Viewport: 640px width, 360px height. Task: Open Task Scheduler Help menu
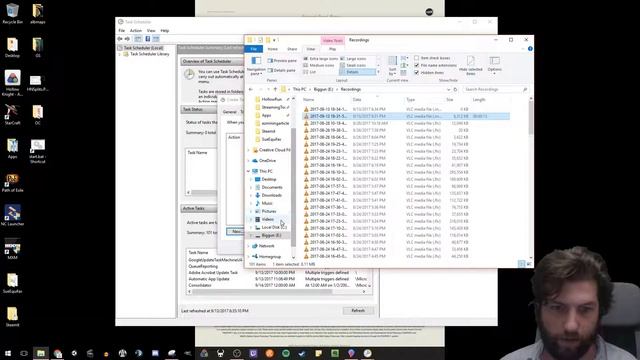pos(164,31)
